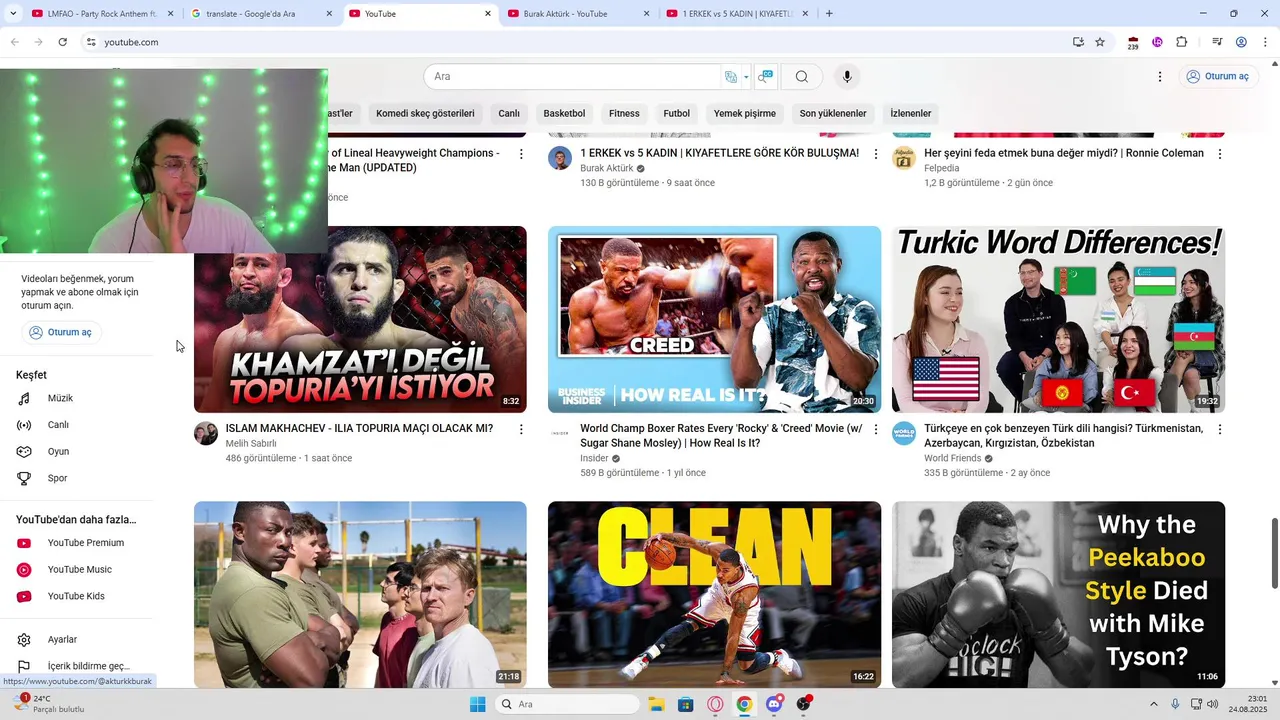The width and height of the screenshot is (1280, 720).
Task: Open Chrome three-dot menu
Action: click(1266, 42)
